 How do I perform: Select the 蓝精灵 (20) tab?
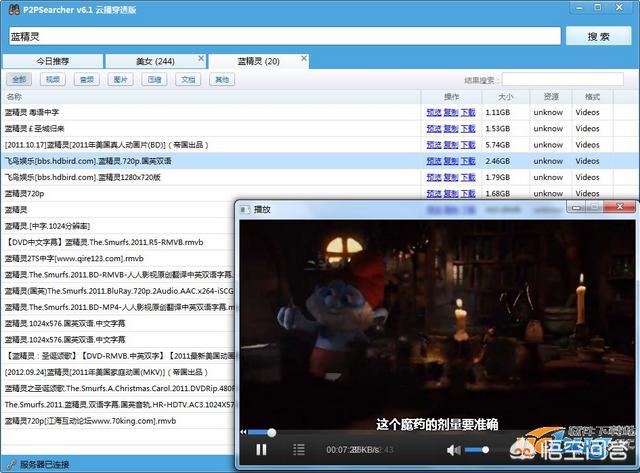coord(258,61)
